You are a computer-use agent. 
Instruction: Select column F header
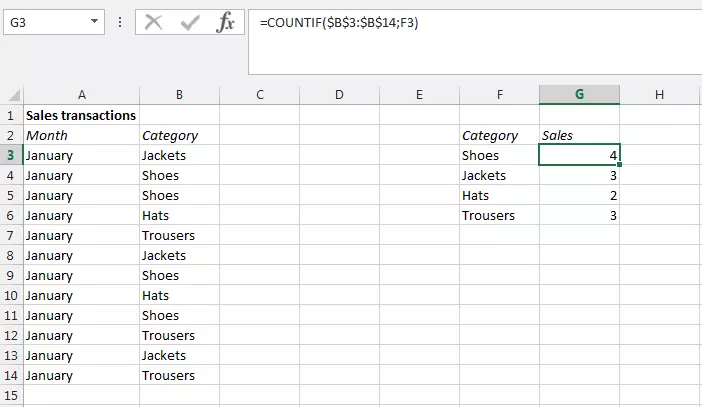point(499,95)
